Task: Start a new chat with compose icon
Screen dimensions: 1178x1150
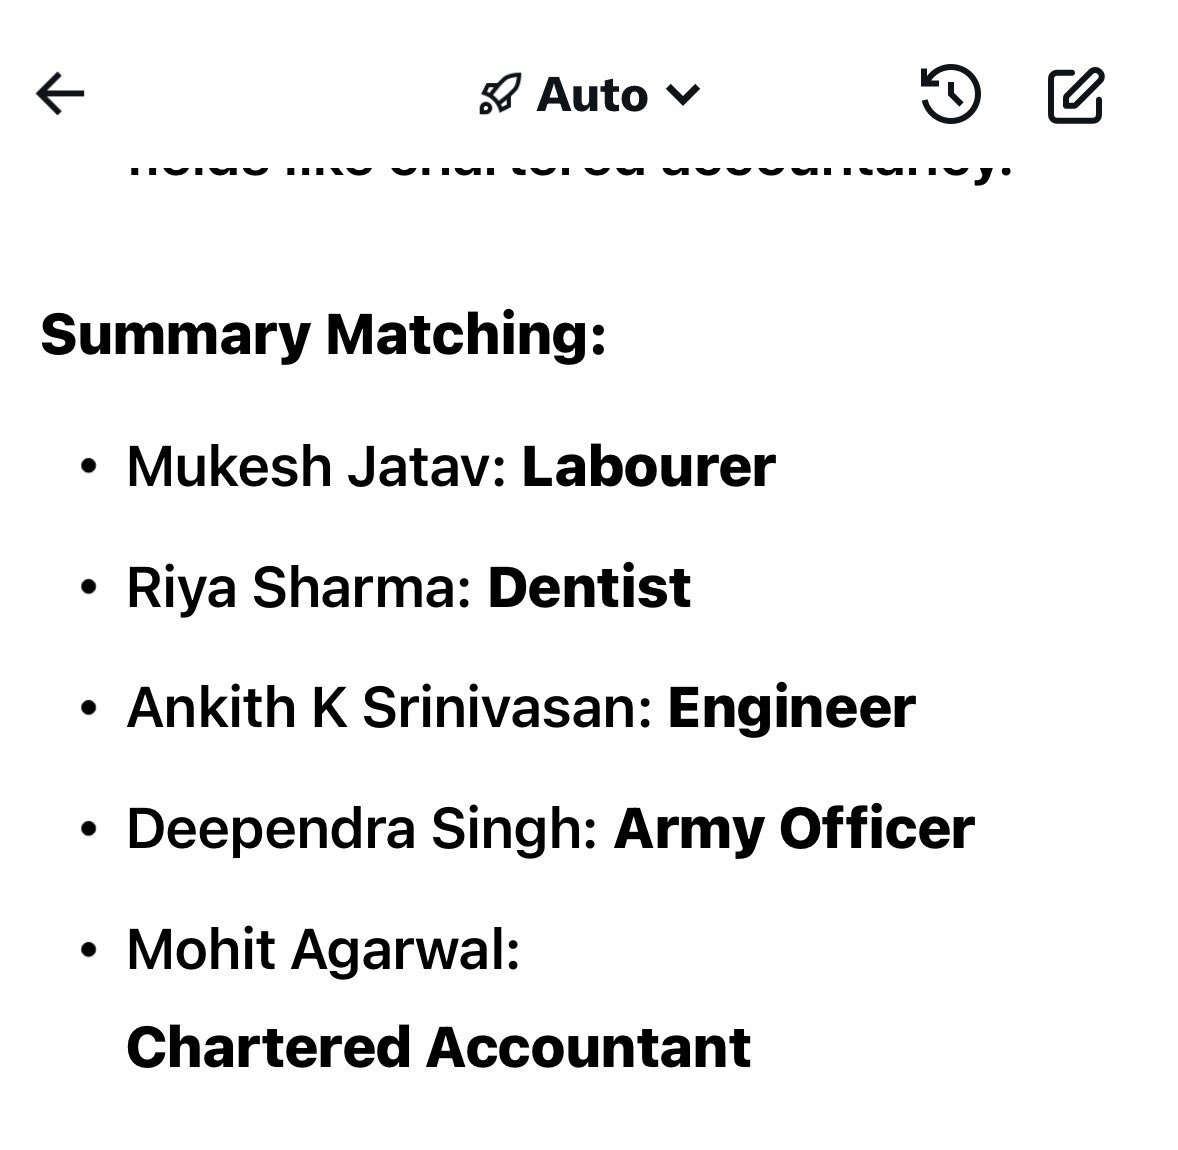Action: (1075, 95)
